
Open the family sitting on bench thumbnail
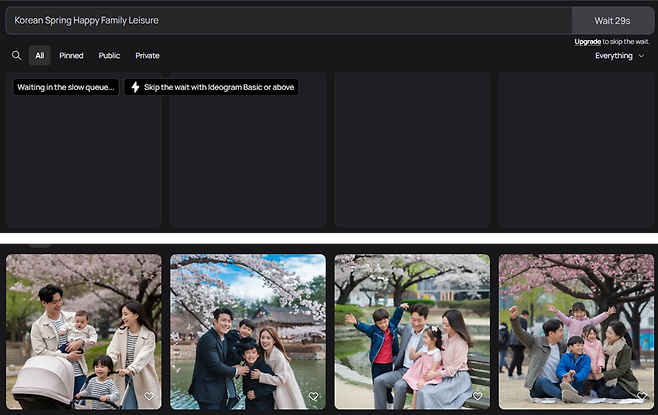coord(412,331)
